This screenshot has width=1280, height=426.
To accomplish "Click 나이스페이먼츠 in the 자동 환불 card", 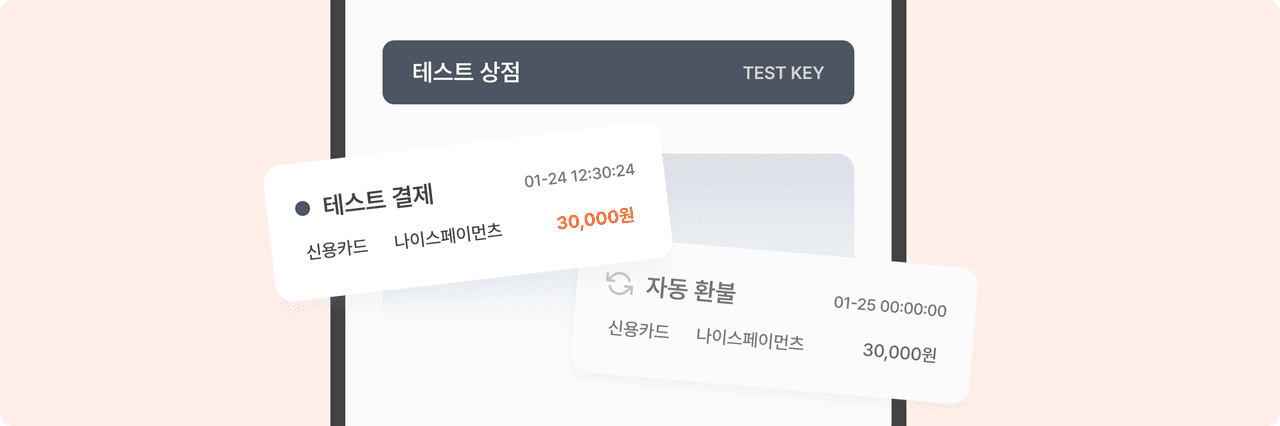I will pos(750,339).
